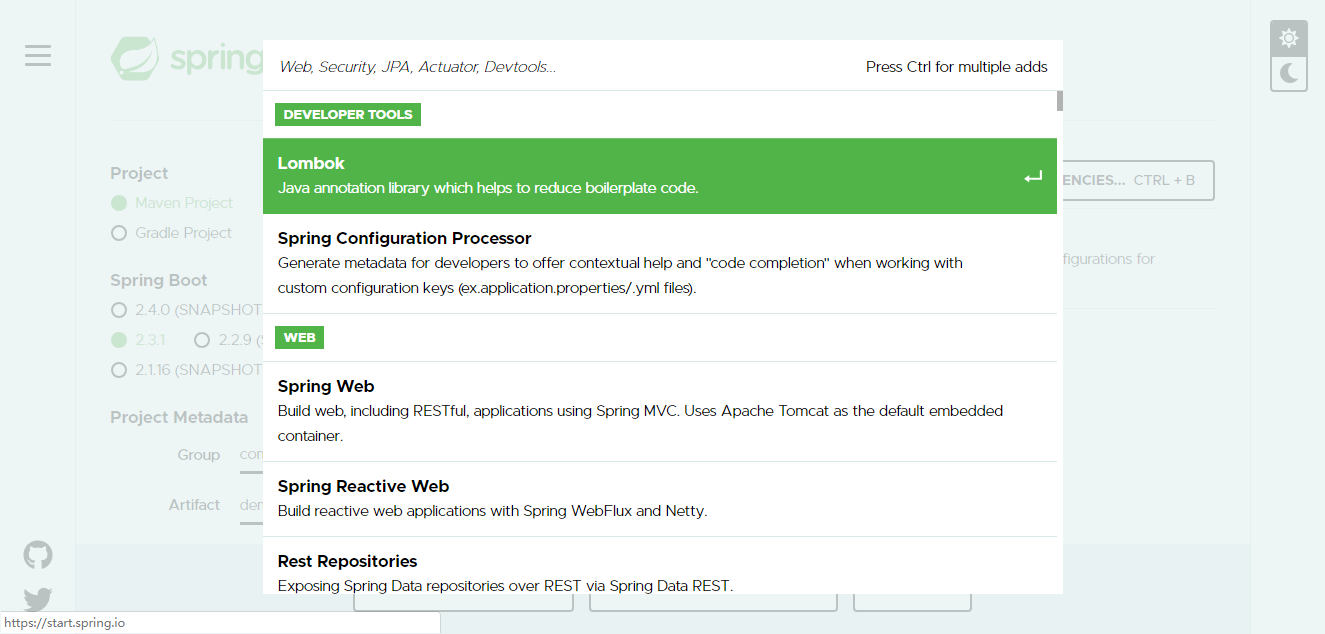Screen dimensions: 1325x634
Task: Open the hamburger navigation menu
Action: (38, 55)
